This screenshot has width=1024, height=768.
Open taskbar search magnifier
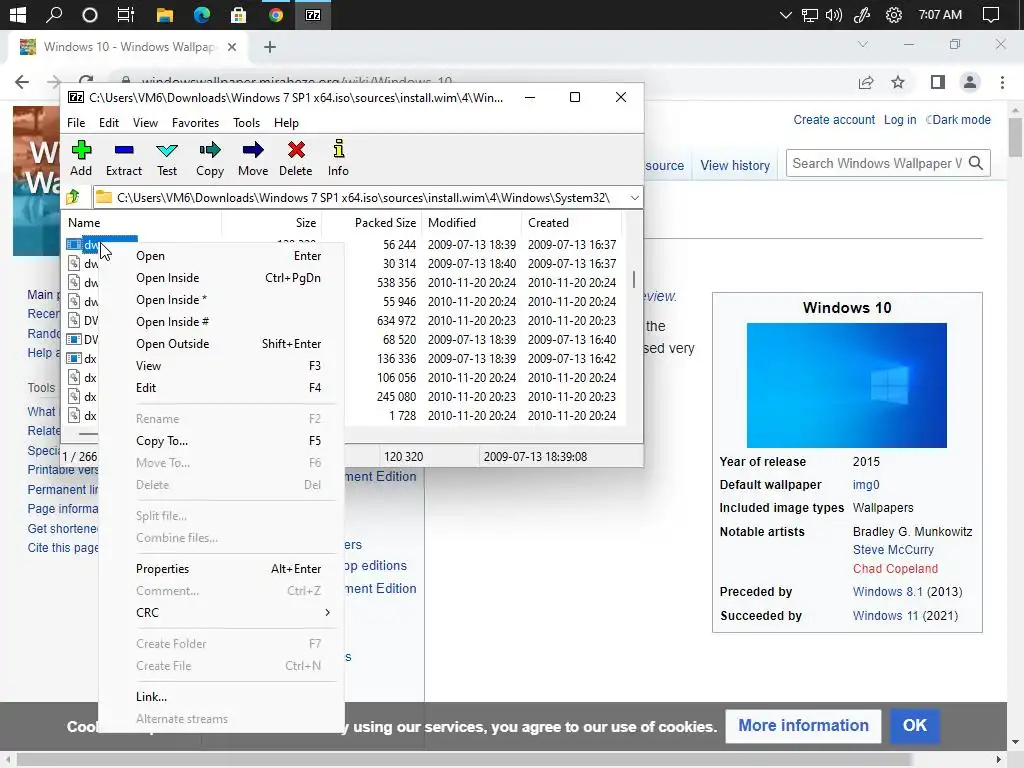coord(54,14)
